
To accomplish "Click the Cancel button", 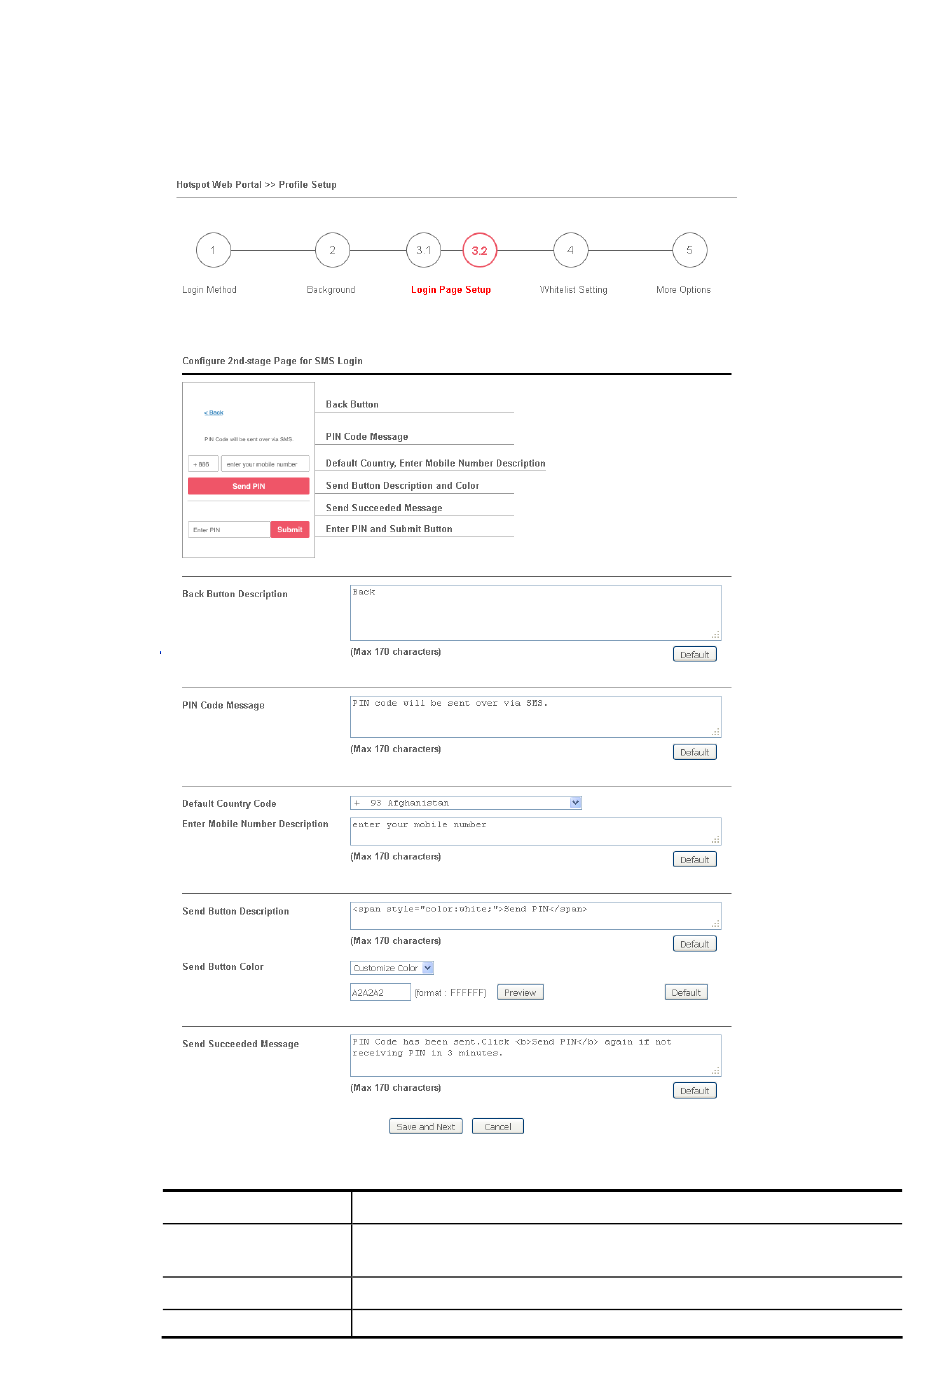I will point(498,1126).
